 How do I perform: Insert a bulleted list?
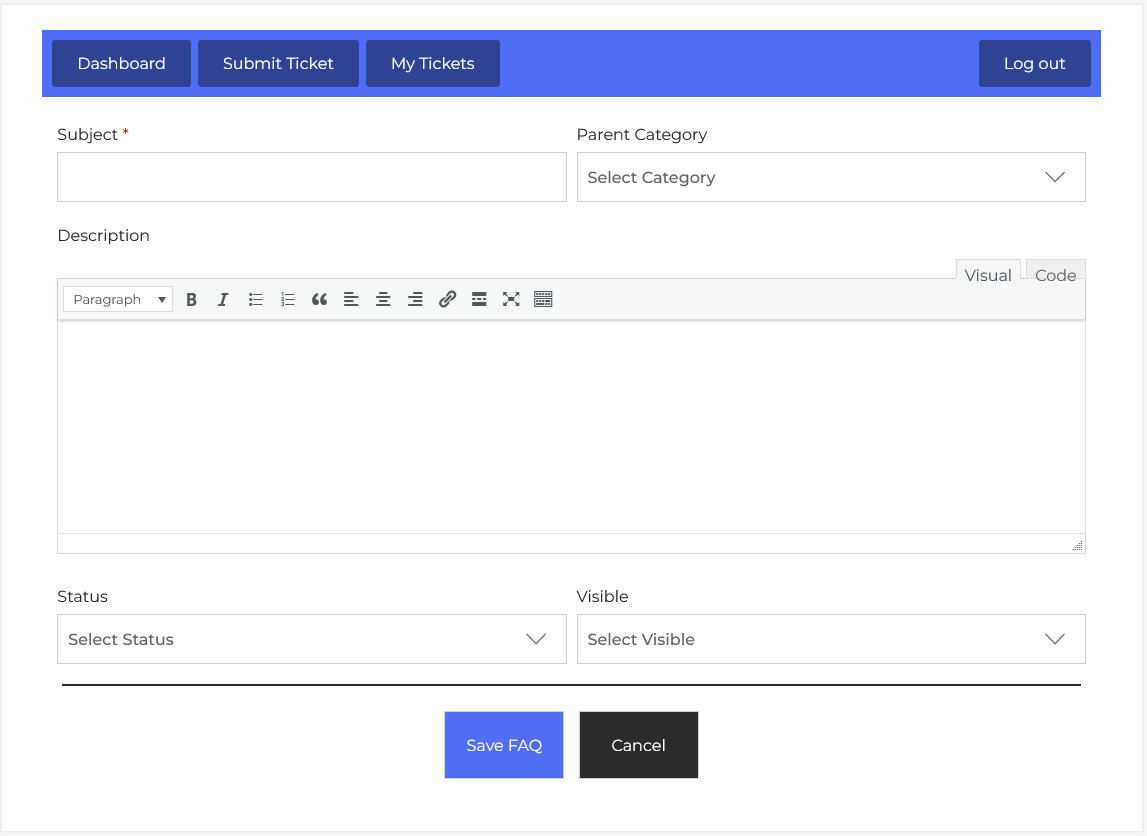[x=256, y=299]
